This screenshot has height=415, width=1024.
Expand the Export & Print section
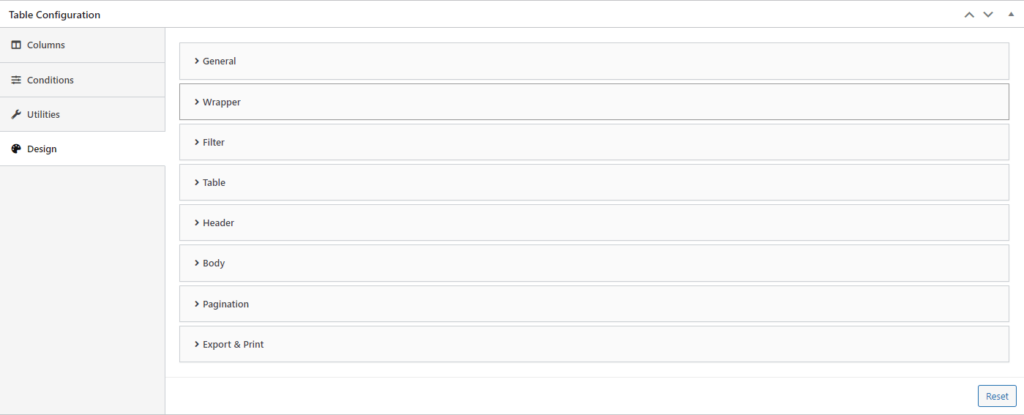point(232,344)
